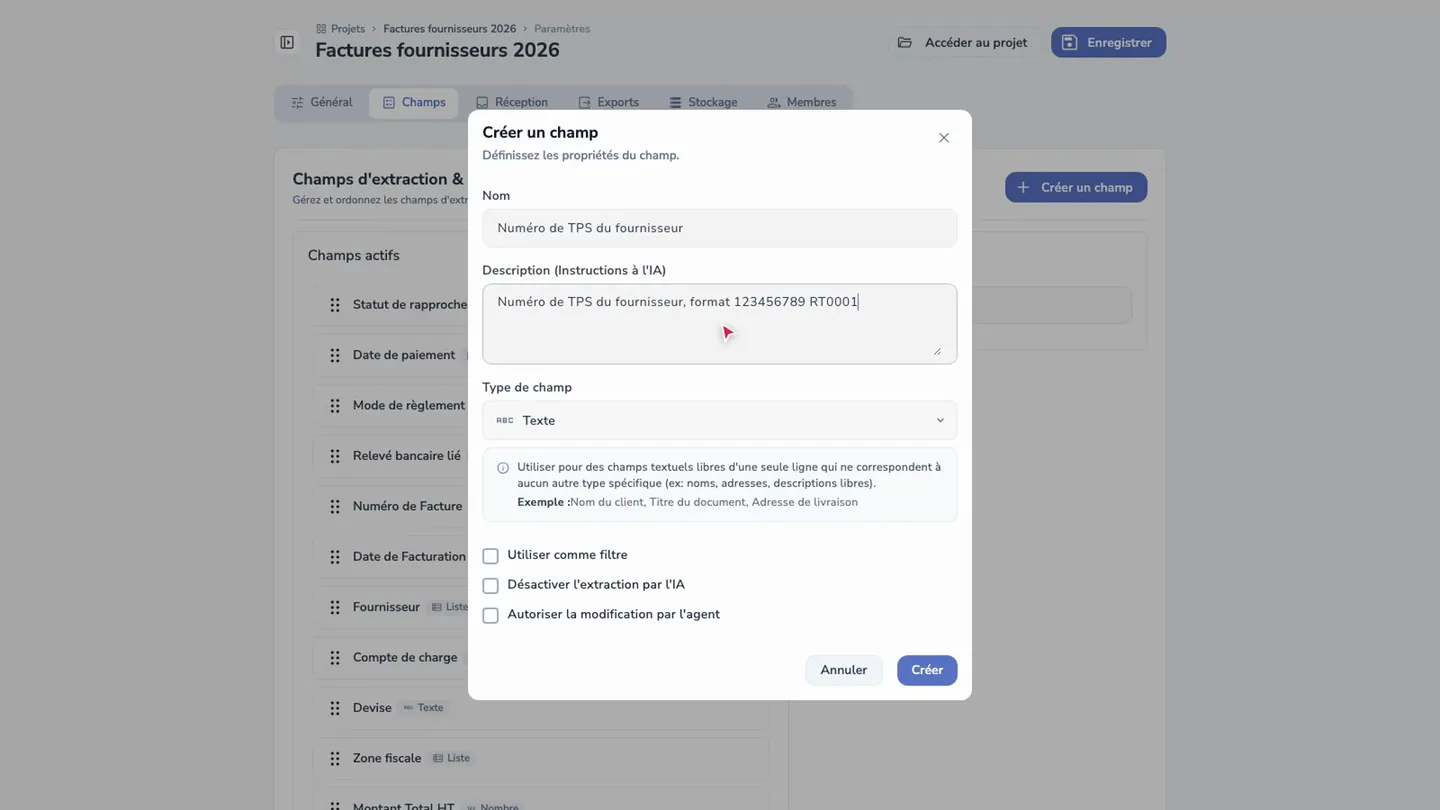Switch to the Réception tab

(512, 102)
